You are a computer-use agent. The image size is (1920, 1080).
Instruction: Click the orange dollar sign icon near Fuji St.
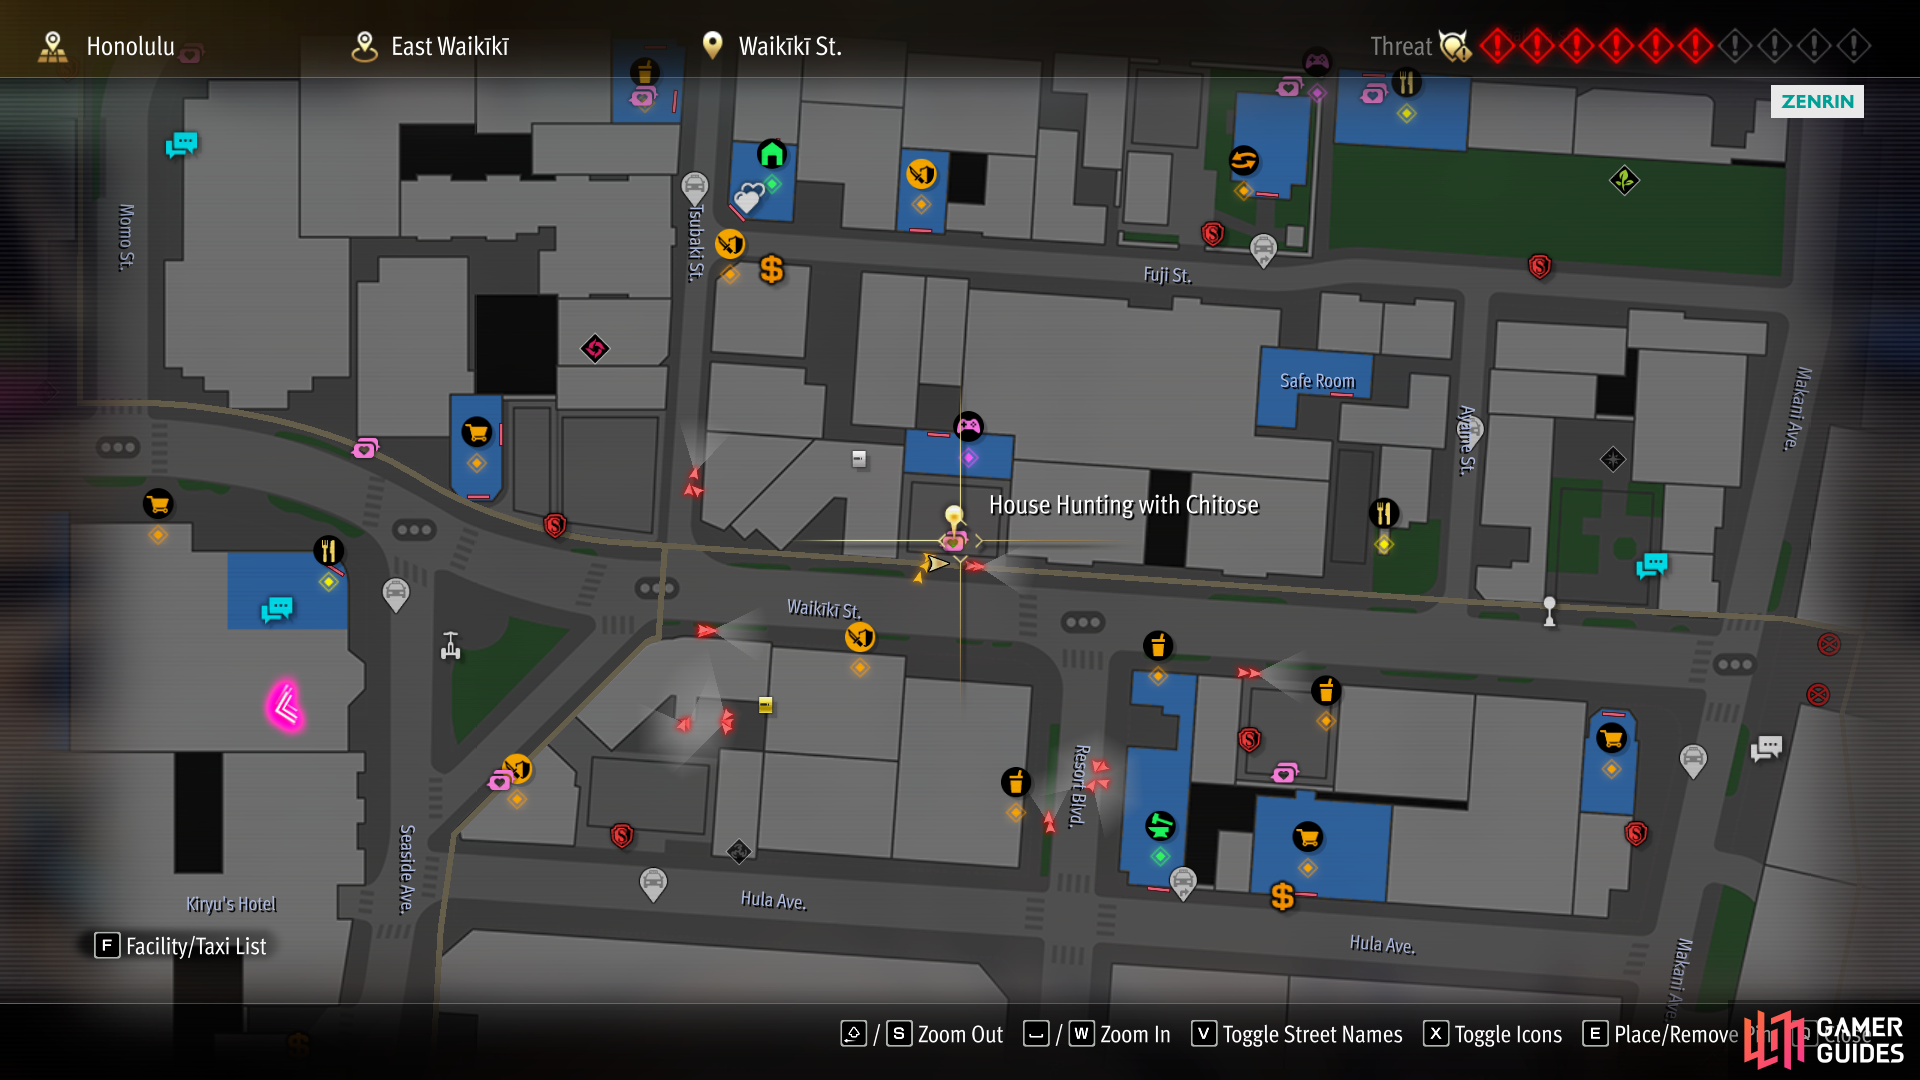click(771, 269)
